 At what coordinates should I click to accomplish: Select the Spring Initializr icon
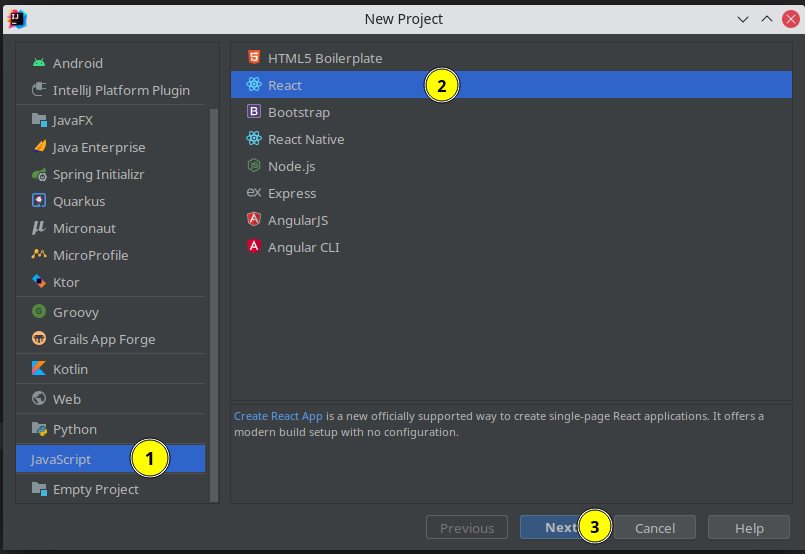[39, 174]
